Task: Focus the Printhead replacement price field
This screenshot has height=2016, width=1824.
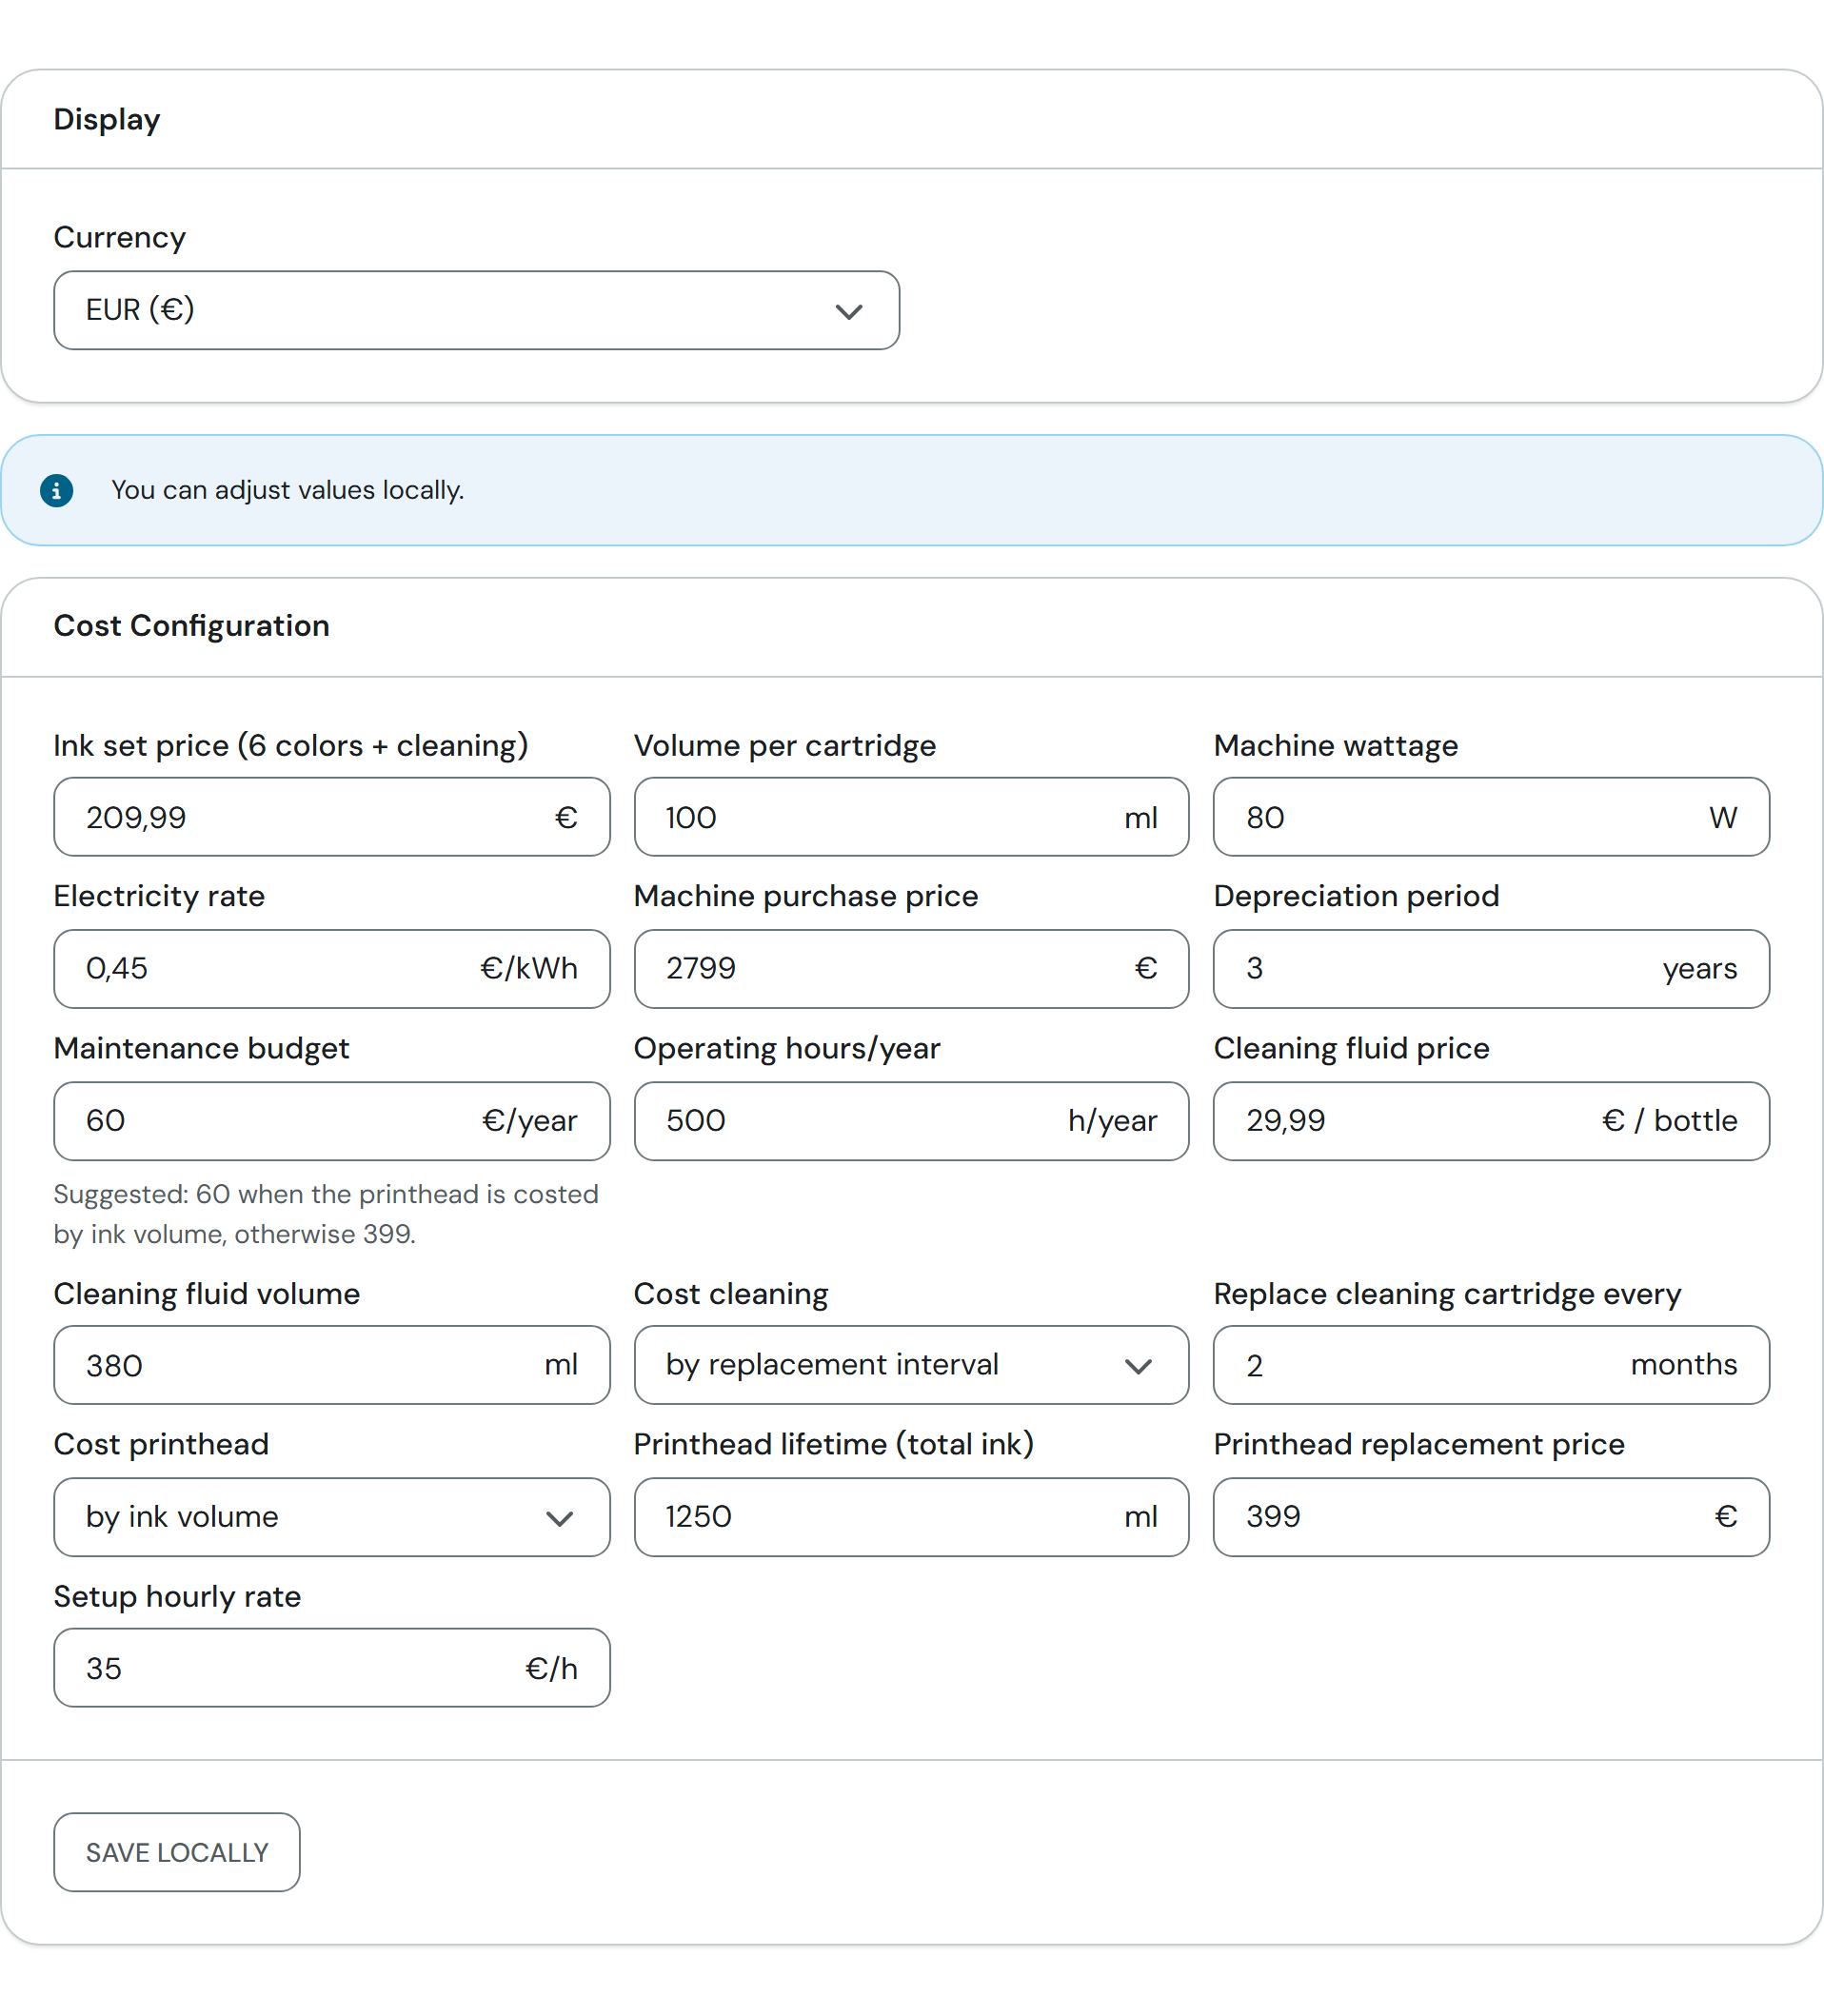Action: coord(1491,1517)
